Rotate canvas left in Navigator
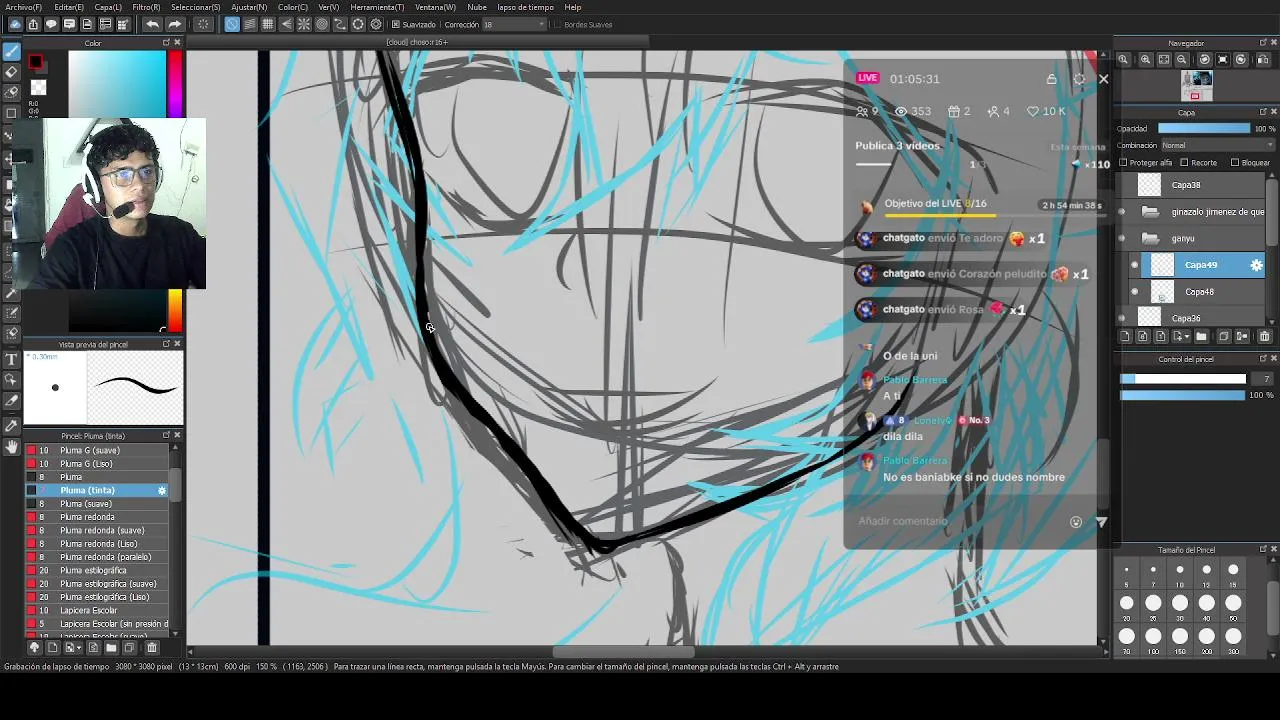This screenshot has height=720, width=1280. 1203,60
